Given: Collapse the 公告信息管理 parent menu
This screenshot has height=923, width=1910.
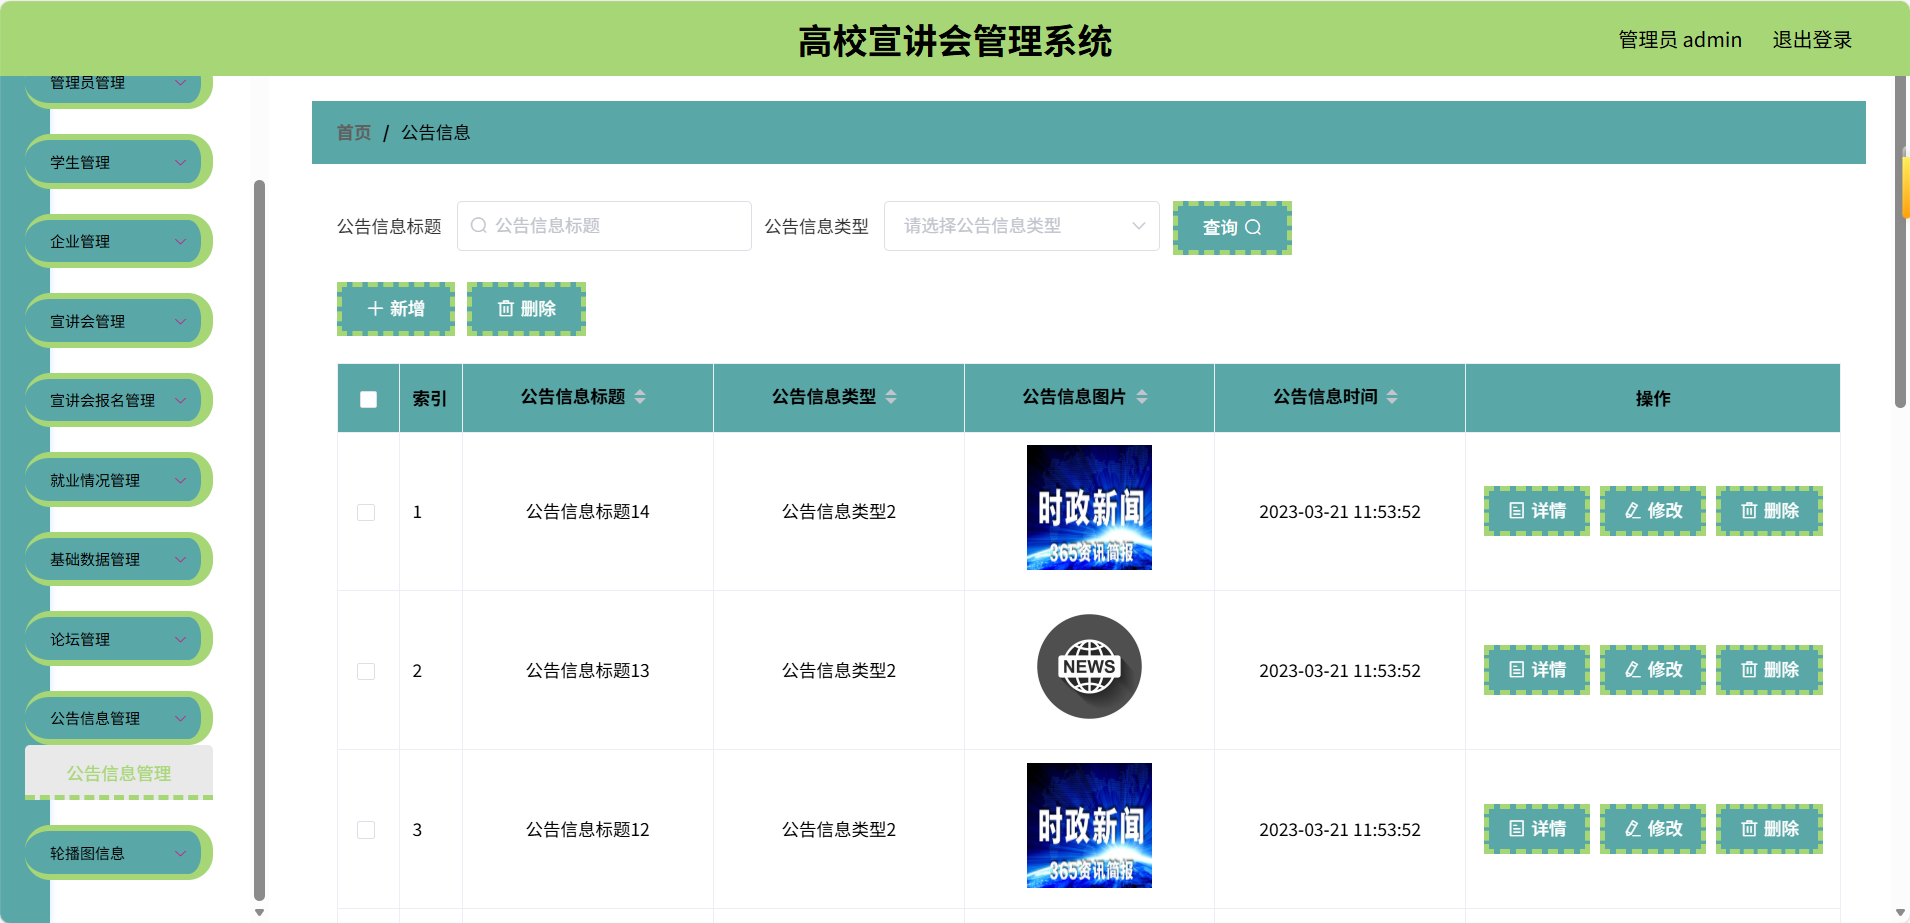Looking at the screenshot, I should (118, 718).
